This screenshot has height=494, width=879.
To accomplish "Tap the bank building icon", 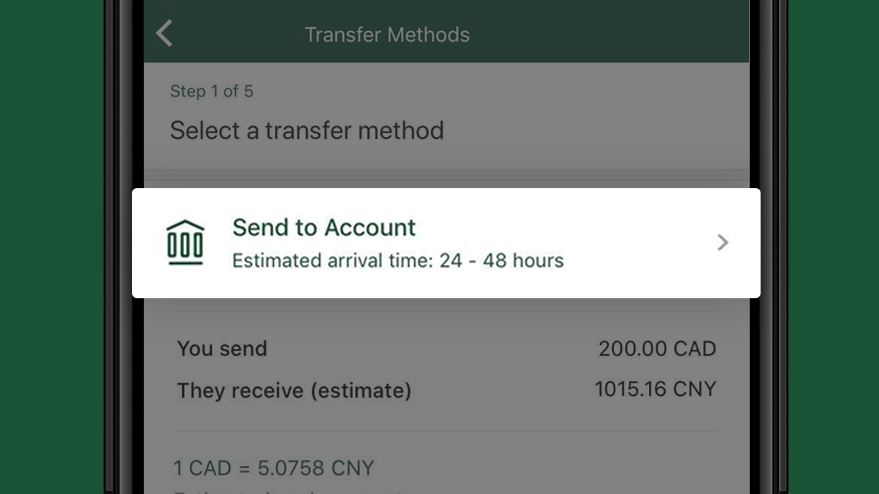I will (x=185, y=242).
